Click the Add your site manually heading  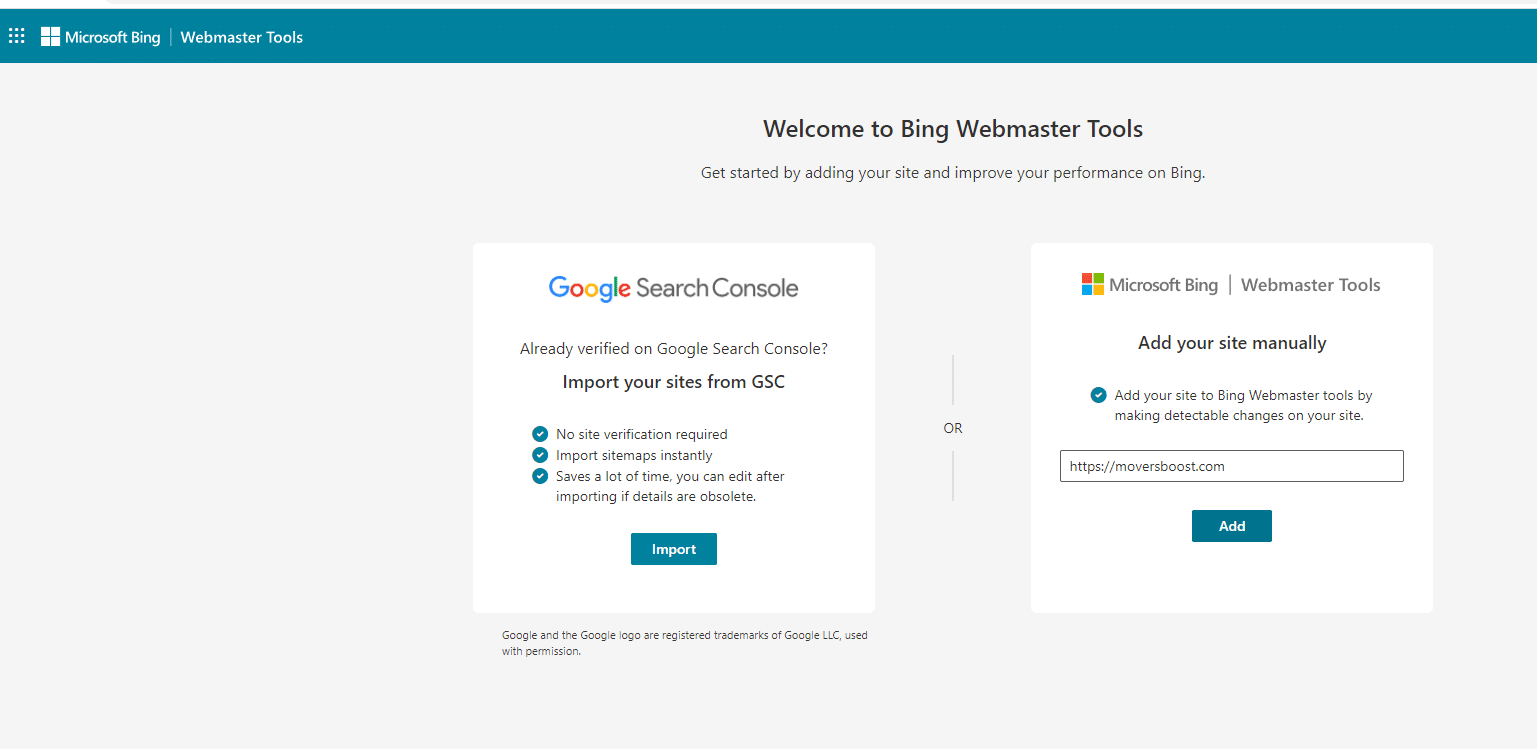(x=1232, y=343)
